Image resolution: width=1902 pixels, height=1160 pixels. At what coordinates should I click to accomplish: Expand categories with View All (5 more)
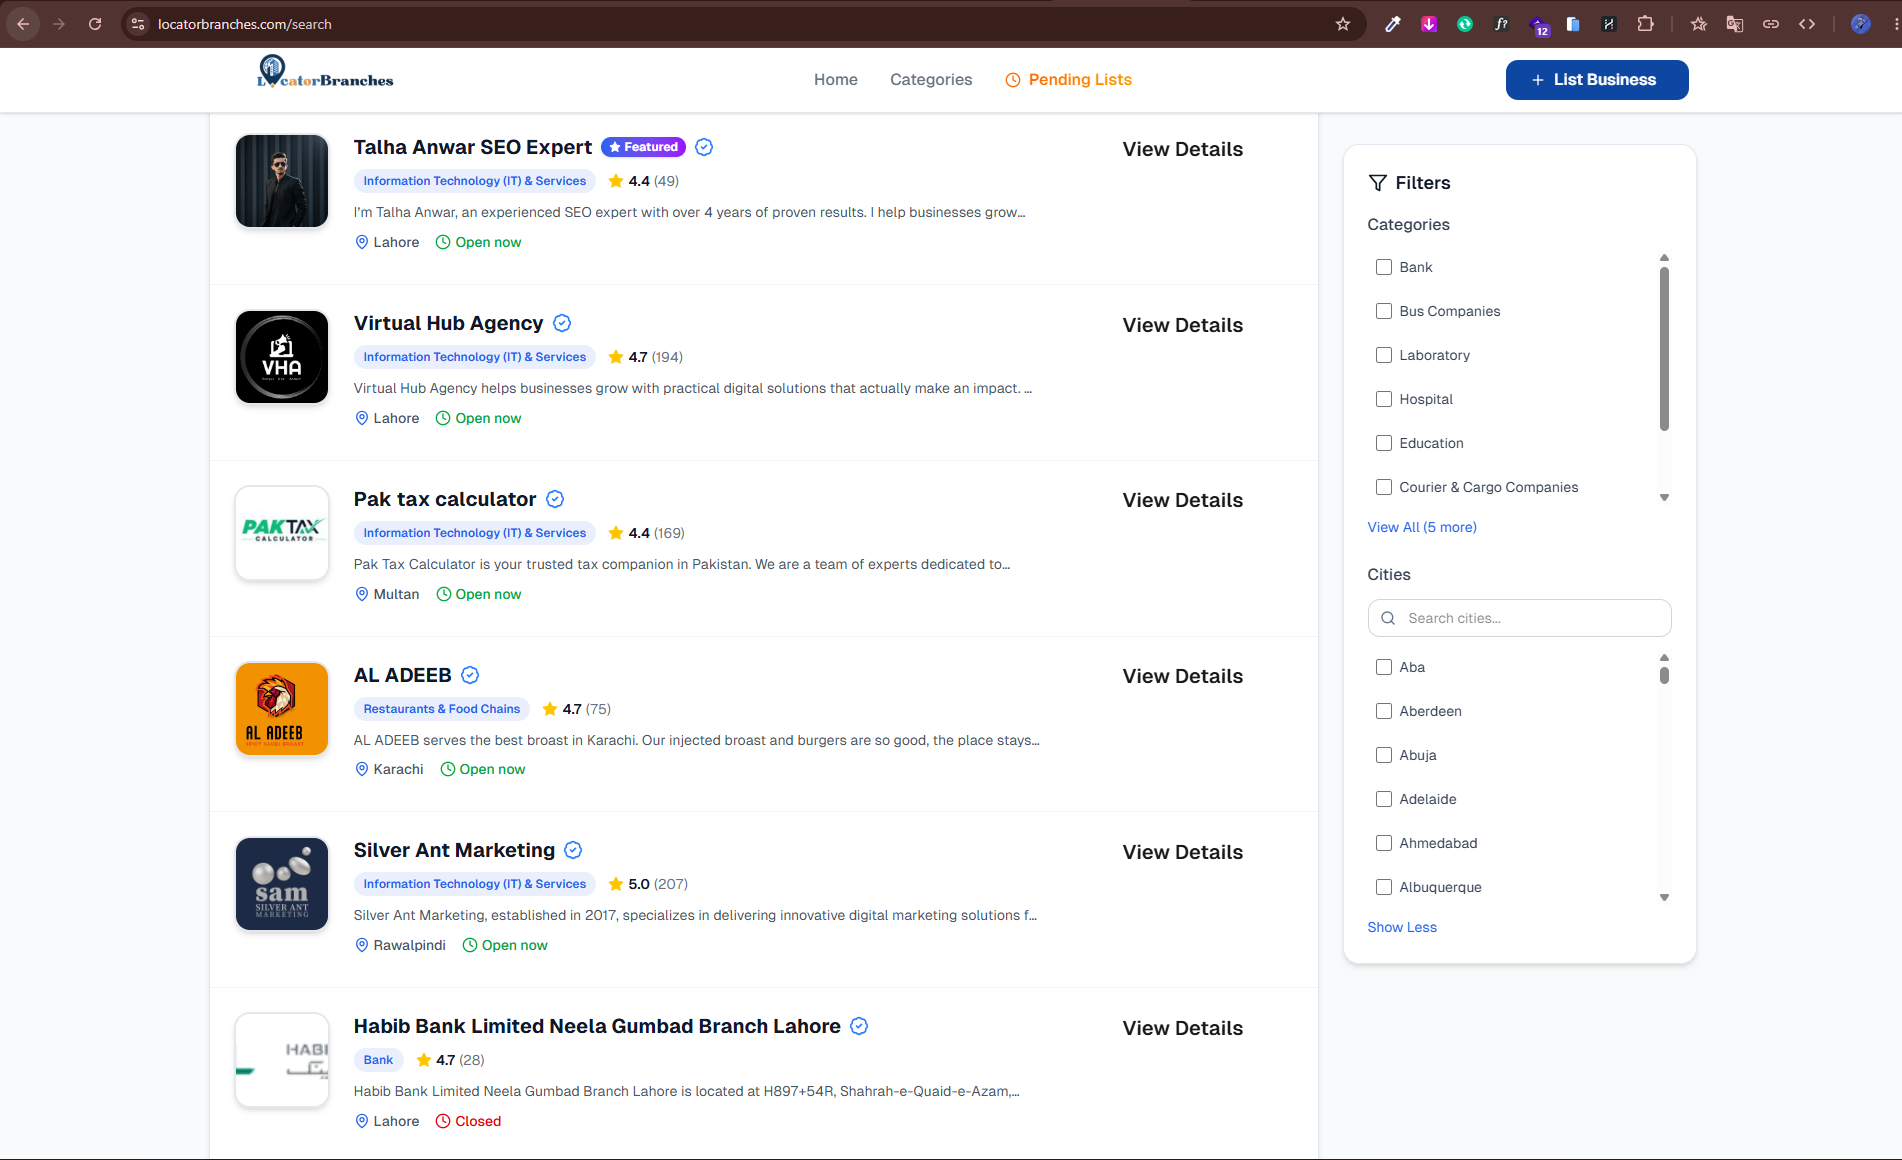coord(1422,527)
